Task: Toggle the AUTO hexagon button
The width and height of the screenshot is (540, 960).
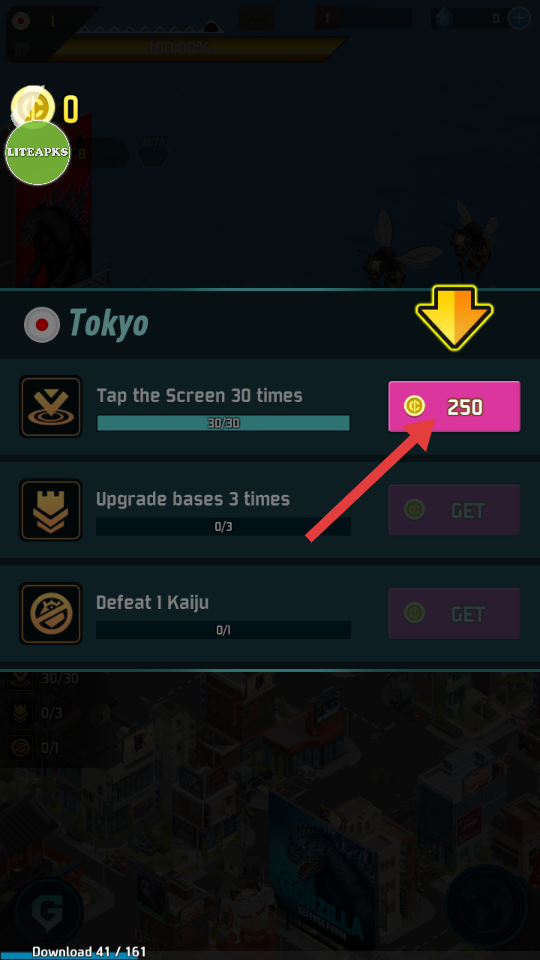Action: [x=153, y=149]
